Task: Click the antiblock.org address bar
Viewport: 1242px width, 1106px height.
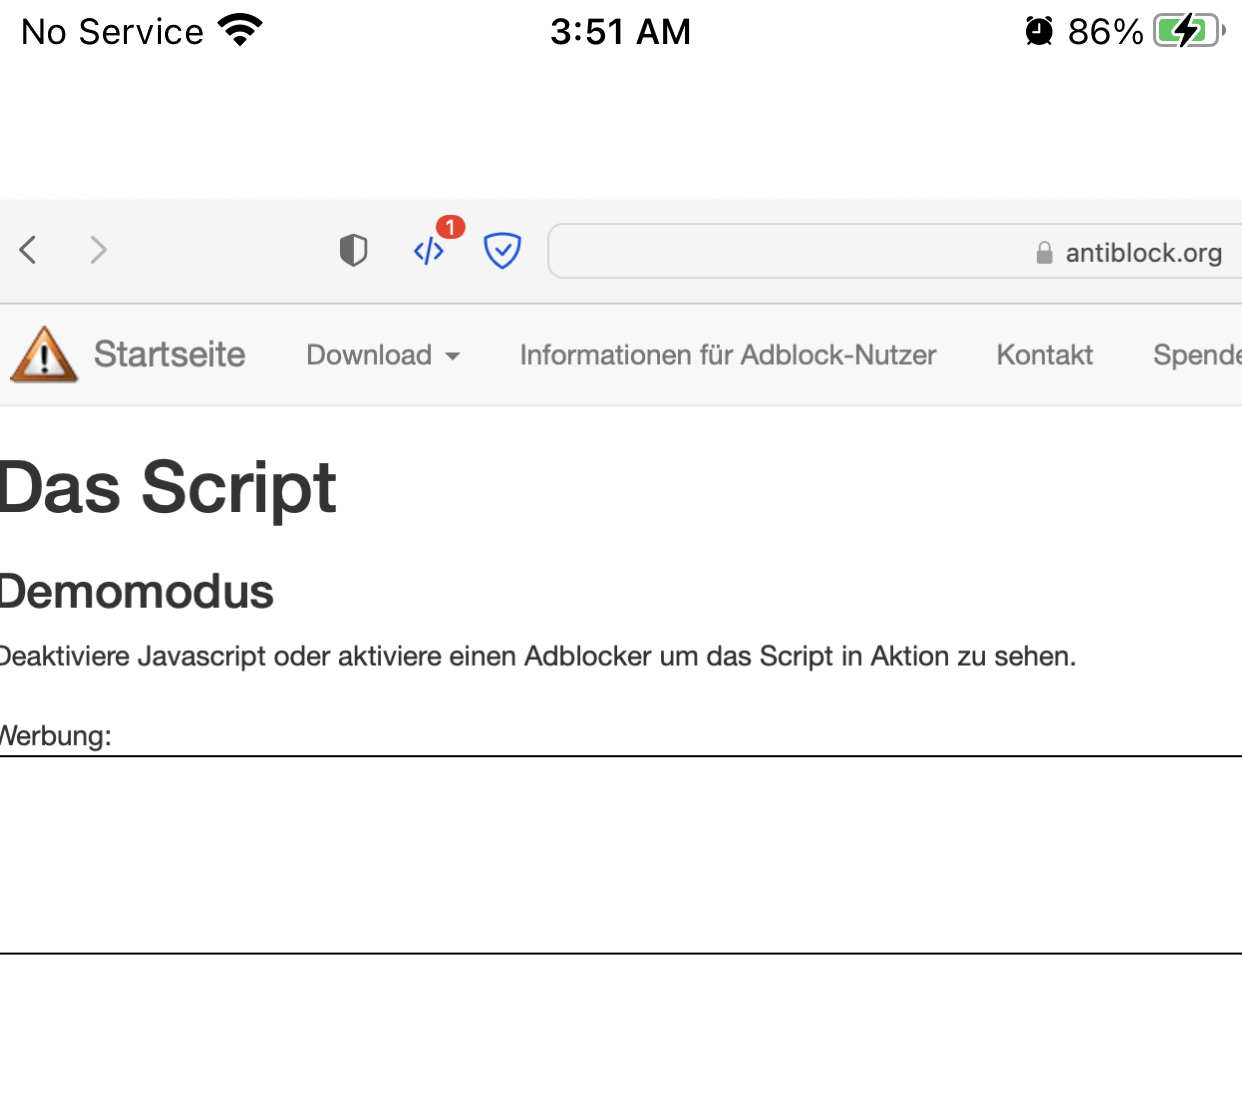Action: pyautogui.click(x=895, y=251)
